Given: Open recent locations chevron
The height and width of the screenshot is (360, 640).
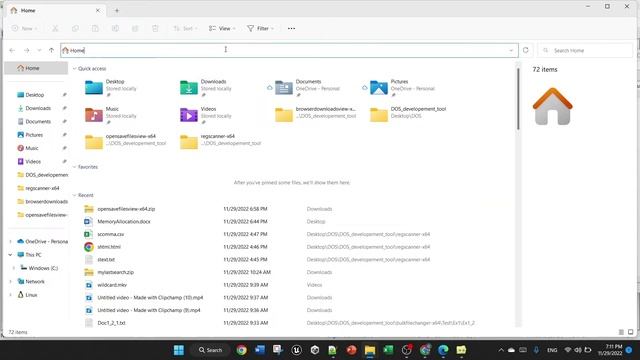Looking at the screenshot, I should (39, 50).
